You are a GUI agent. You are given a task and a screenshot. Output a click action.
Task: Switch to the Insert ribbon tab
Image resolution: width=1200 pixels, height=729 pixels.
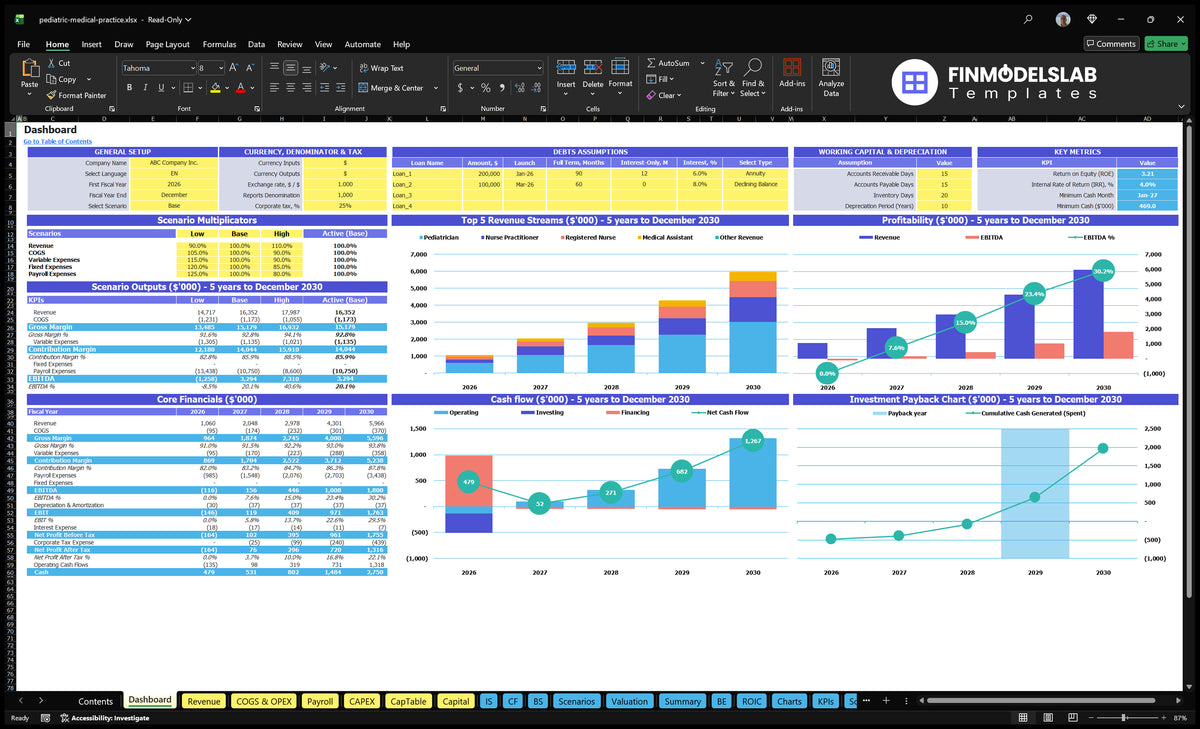(91, 44)
